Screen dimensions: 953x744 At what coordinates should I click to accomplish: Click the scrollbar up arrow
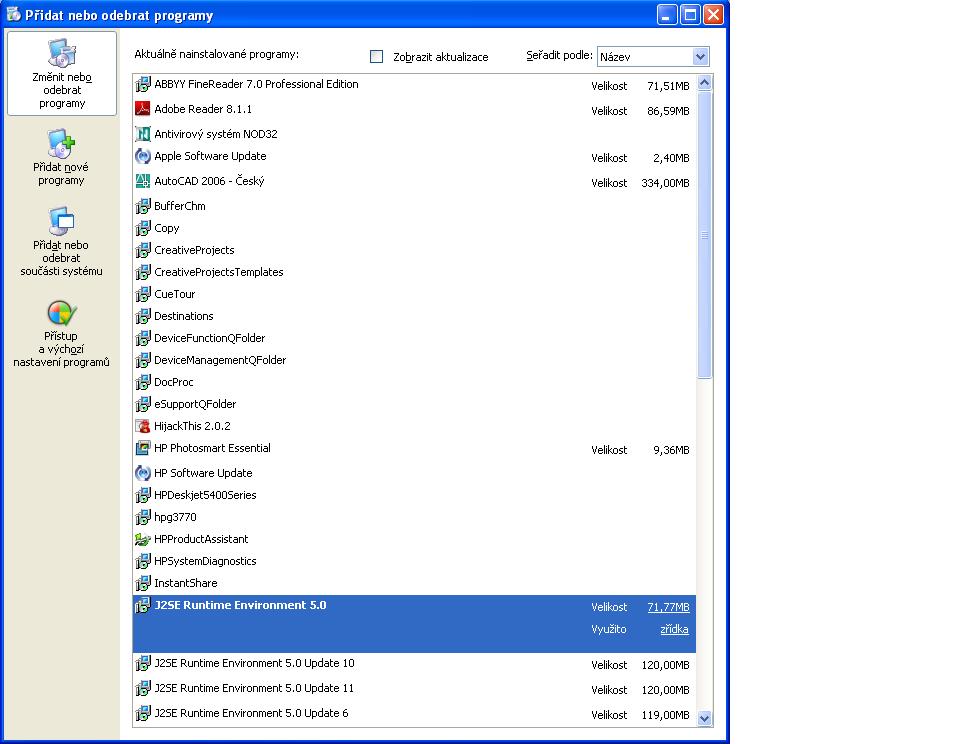tap(704, 82)
